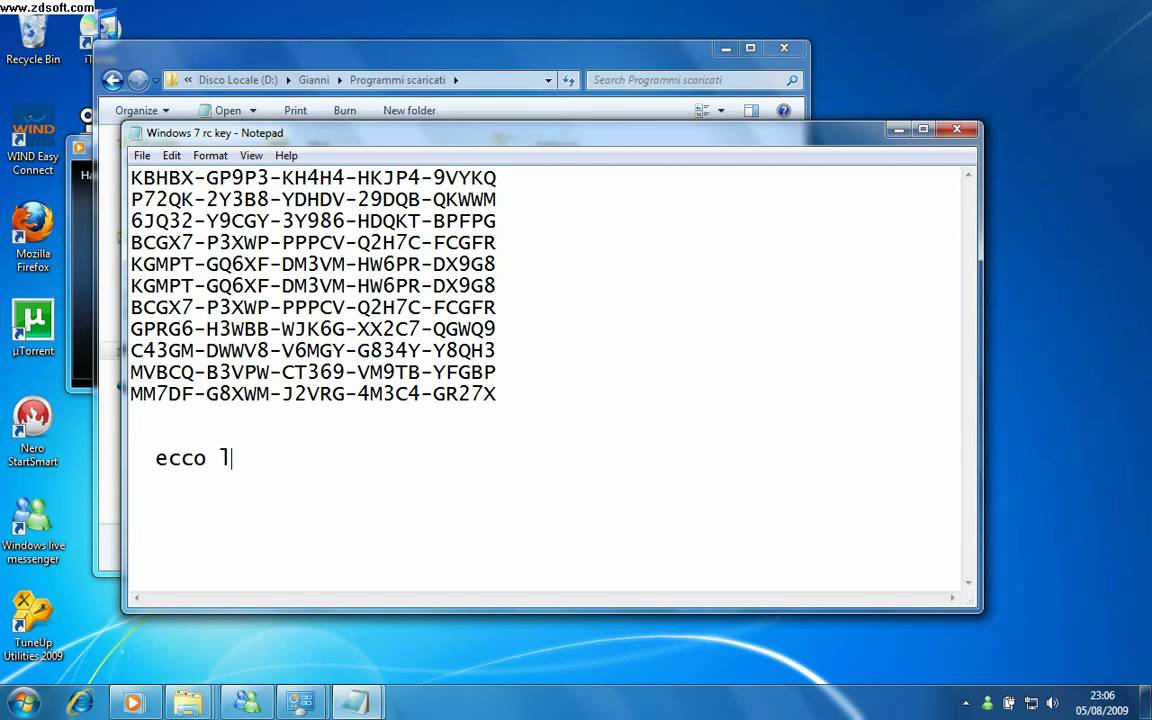Click the Explorer search magnifier icon
This screenshot has height=720, width=1152.
pos(792,80)
